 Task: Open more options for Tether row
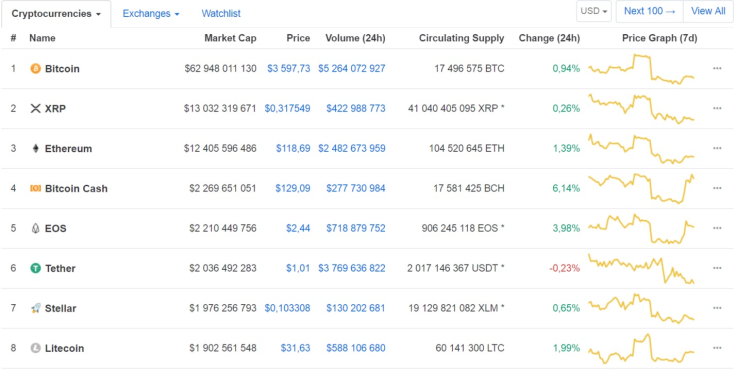(717, 268)
